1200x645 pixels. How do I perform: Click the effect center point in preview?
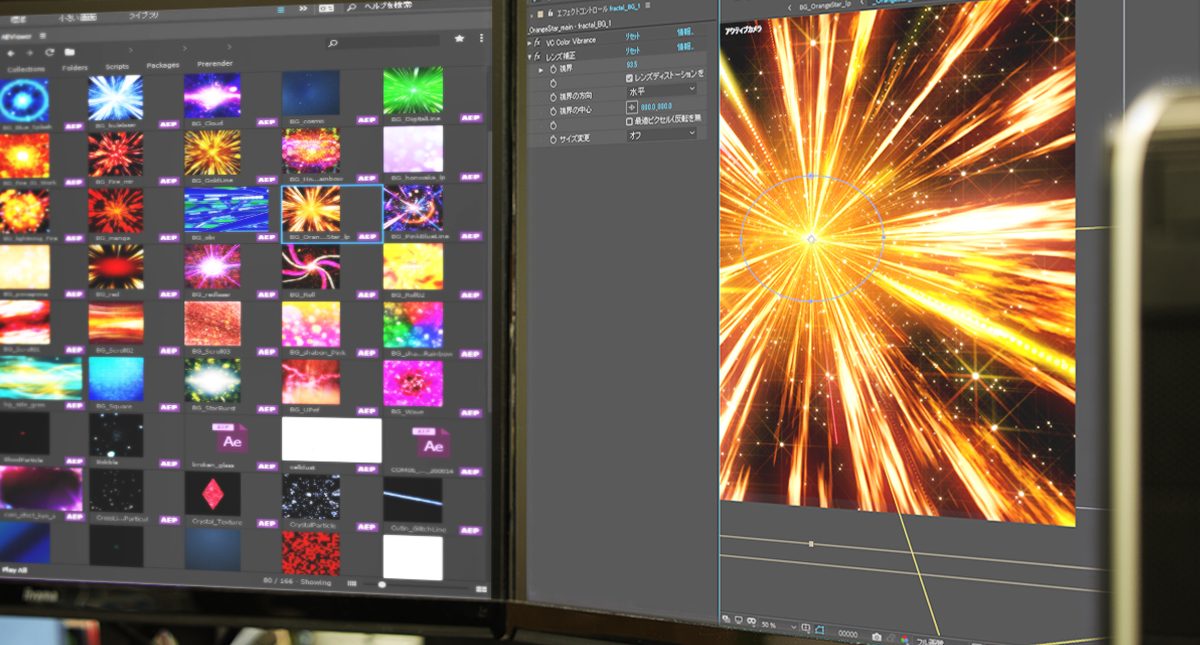coord(811,238)
